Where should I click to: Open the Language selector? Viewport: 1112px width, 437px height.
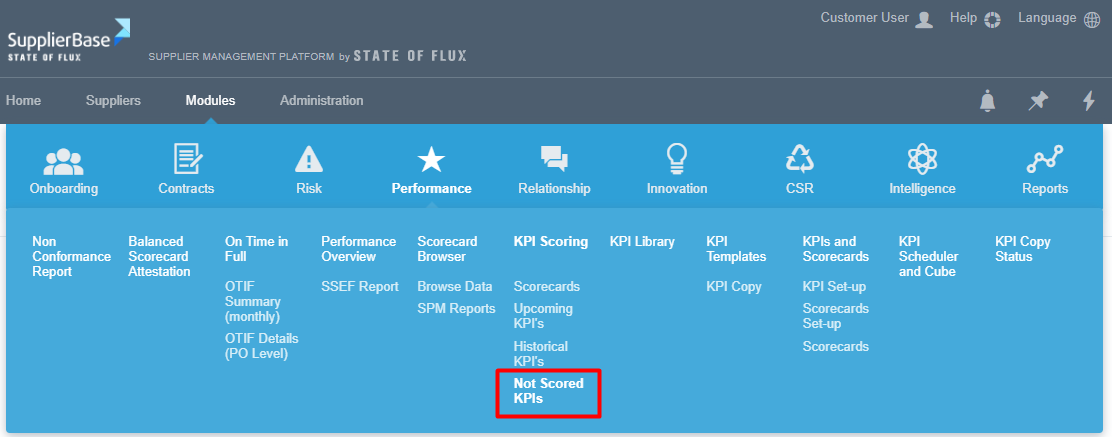click(x=1059, y=19)
